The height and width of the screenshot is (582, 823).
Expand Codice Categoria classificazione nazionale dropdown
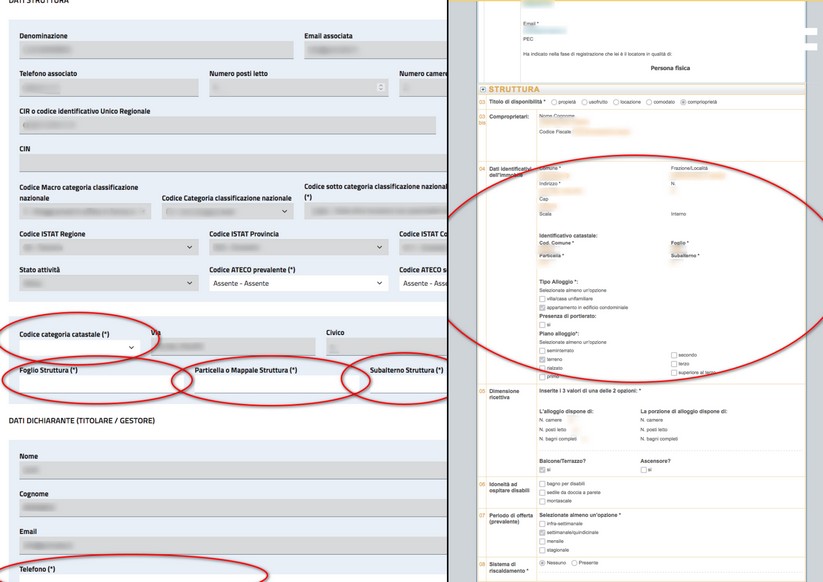click(x=228, y=212)
